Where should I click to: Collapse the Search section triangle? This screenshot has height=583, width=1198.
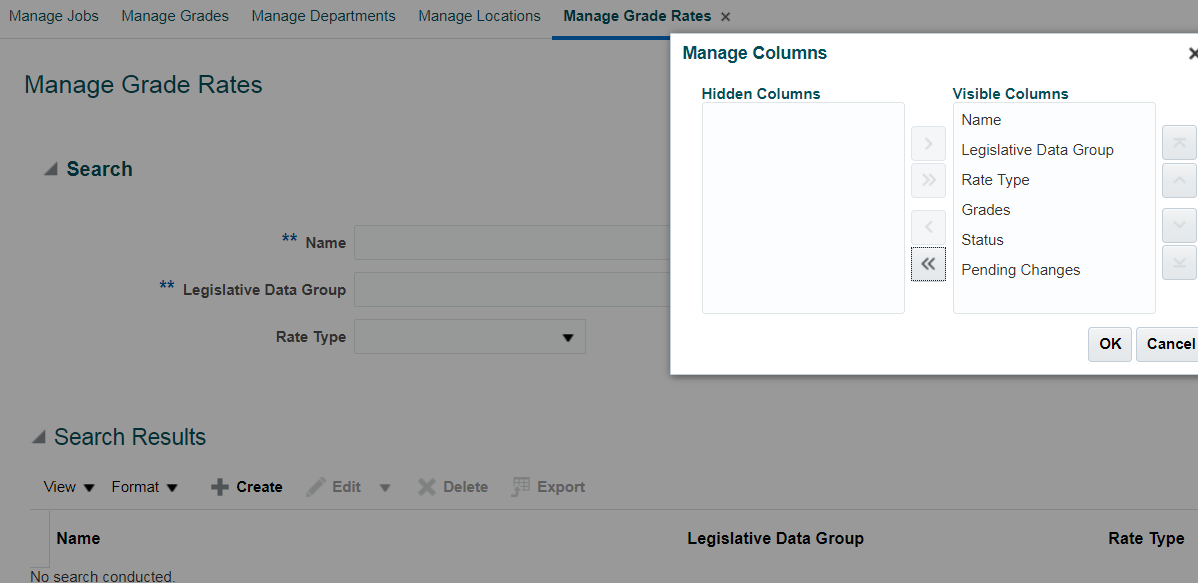click(50, 169)
